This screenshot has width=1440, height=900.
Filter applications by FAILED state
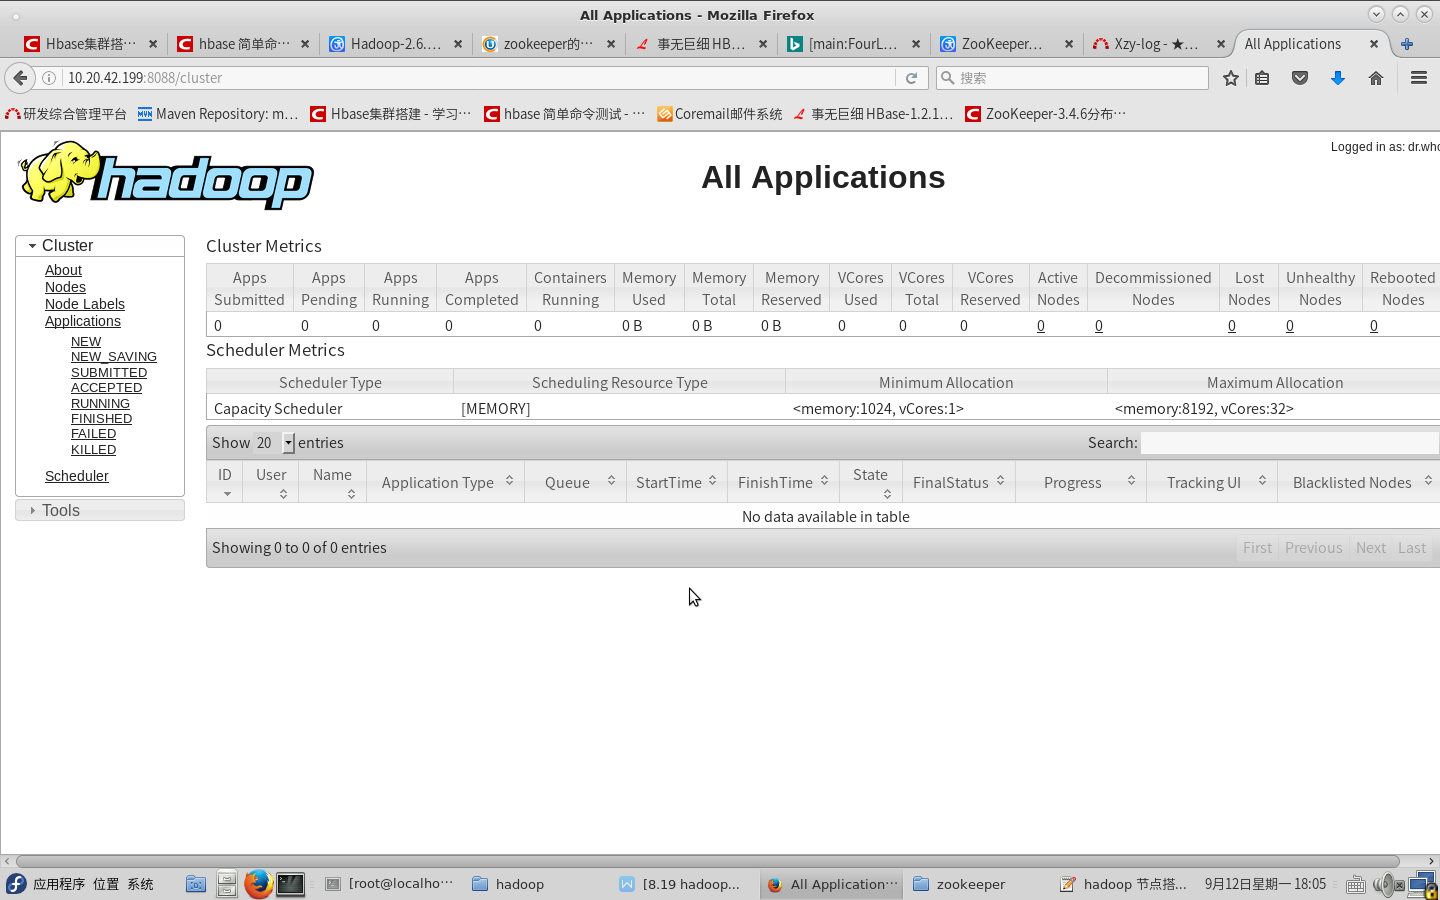93,434
